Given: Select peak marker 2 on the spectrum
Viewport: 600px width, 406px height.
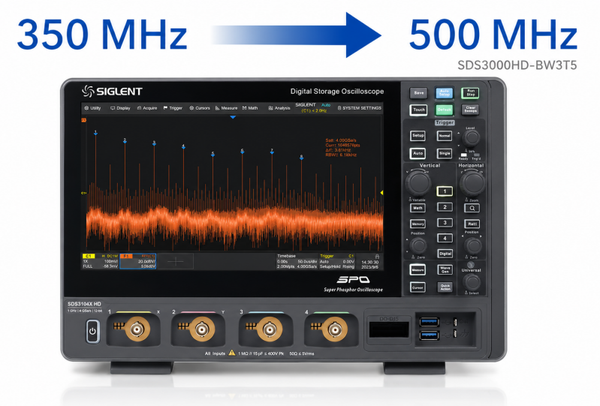Looking at the screenshot, I should point(125,141).
